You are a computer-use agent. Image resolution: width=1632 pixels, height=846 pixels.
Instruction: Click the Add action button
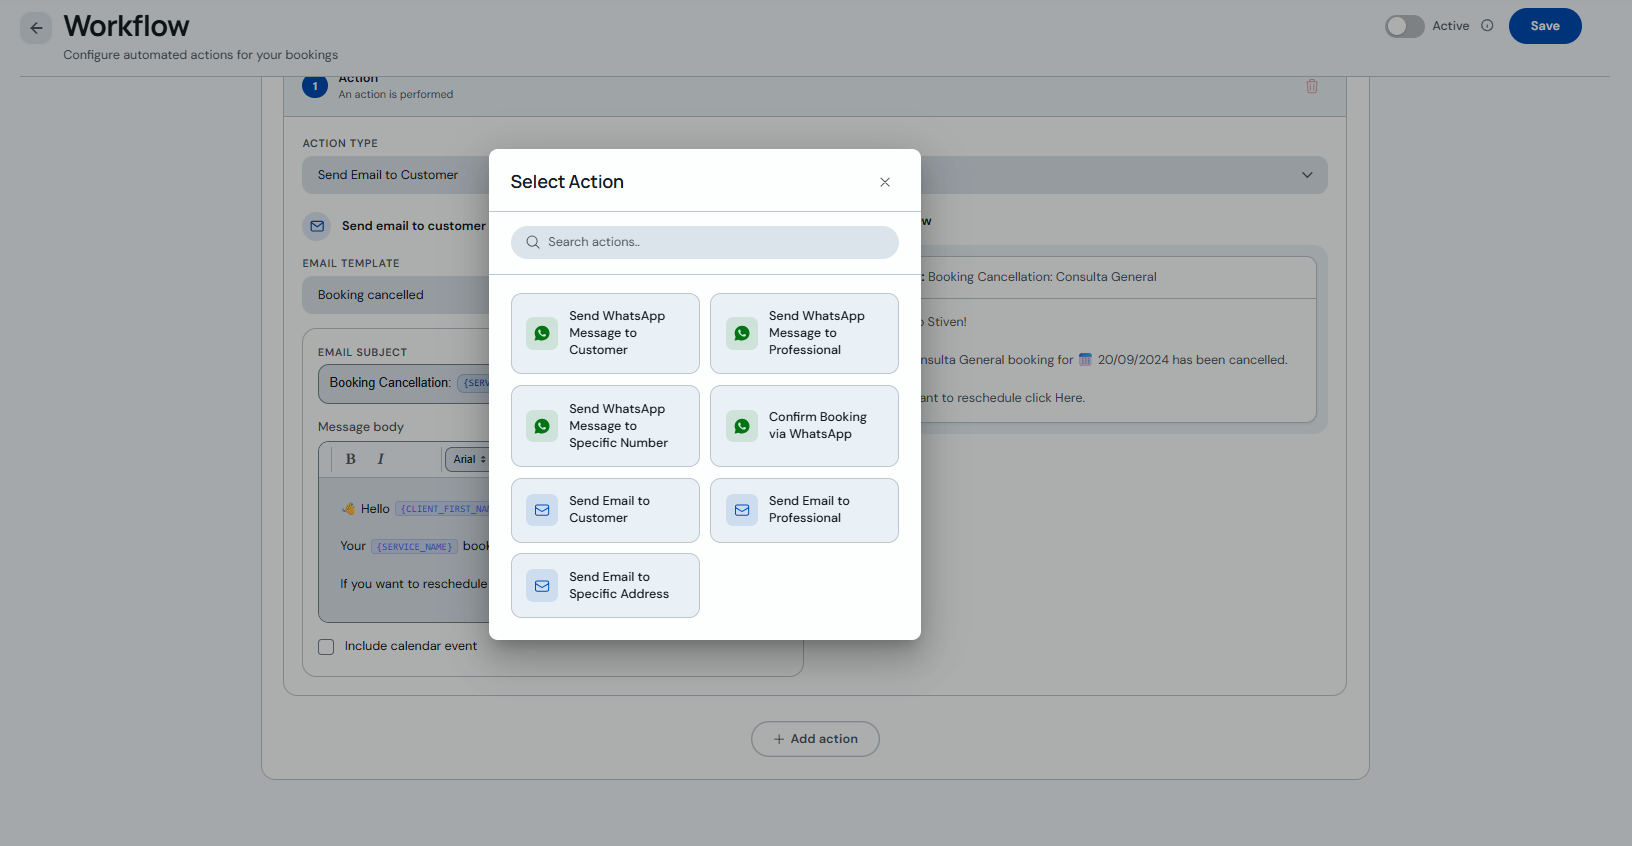point(815,739)
